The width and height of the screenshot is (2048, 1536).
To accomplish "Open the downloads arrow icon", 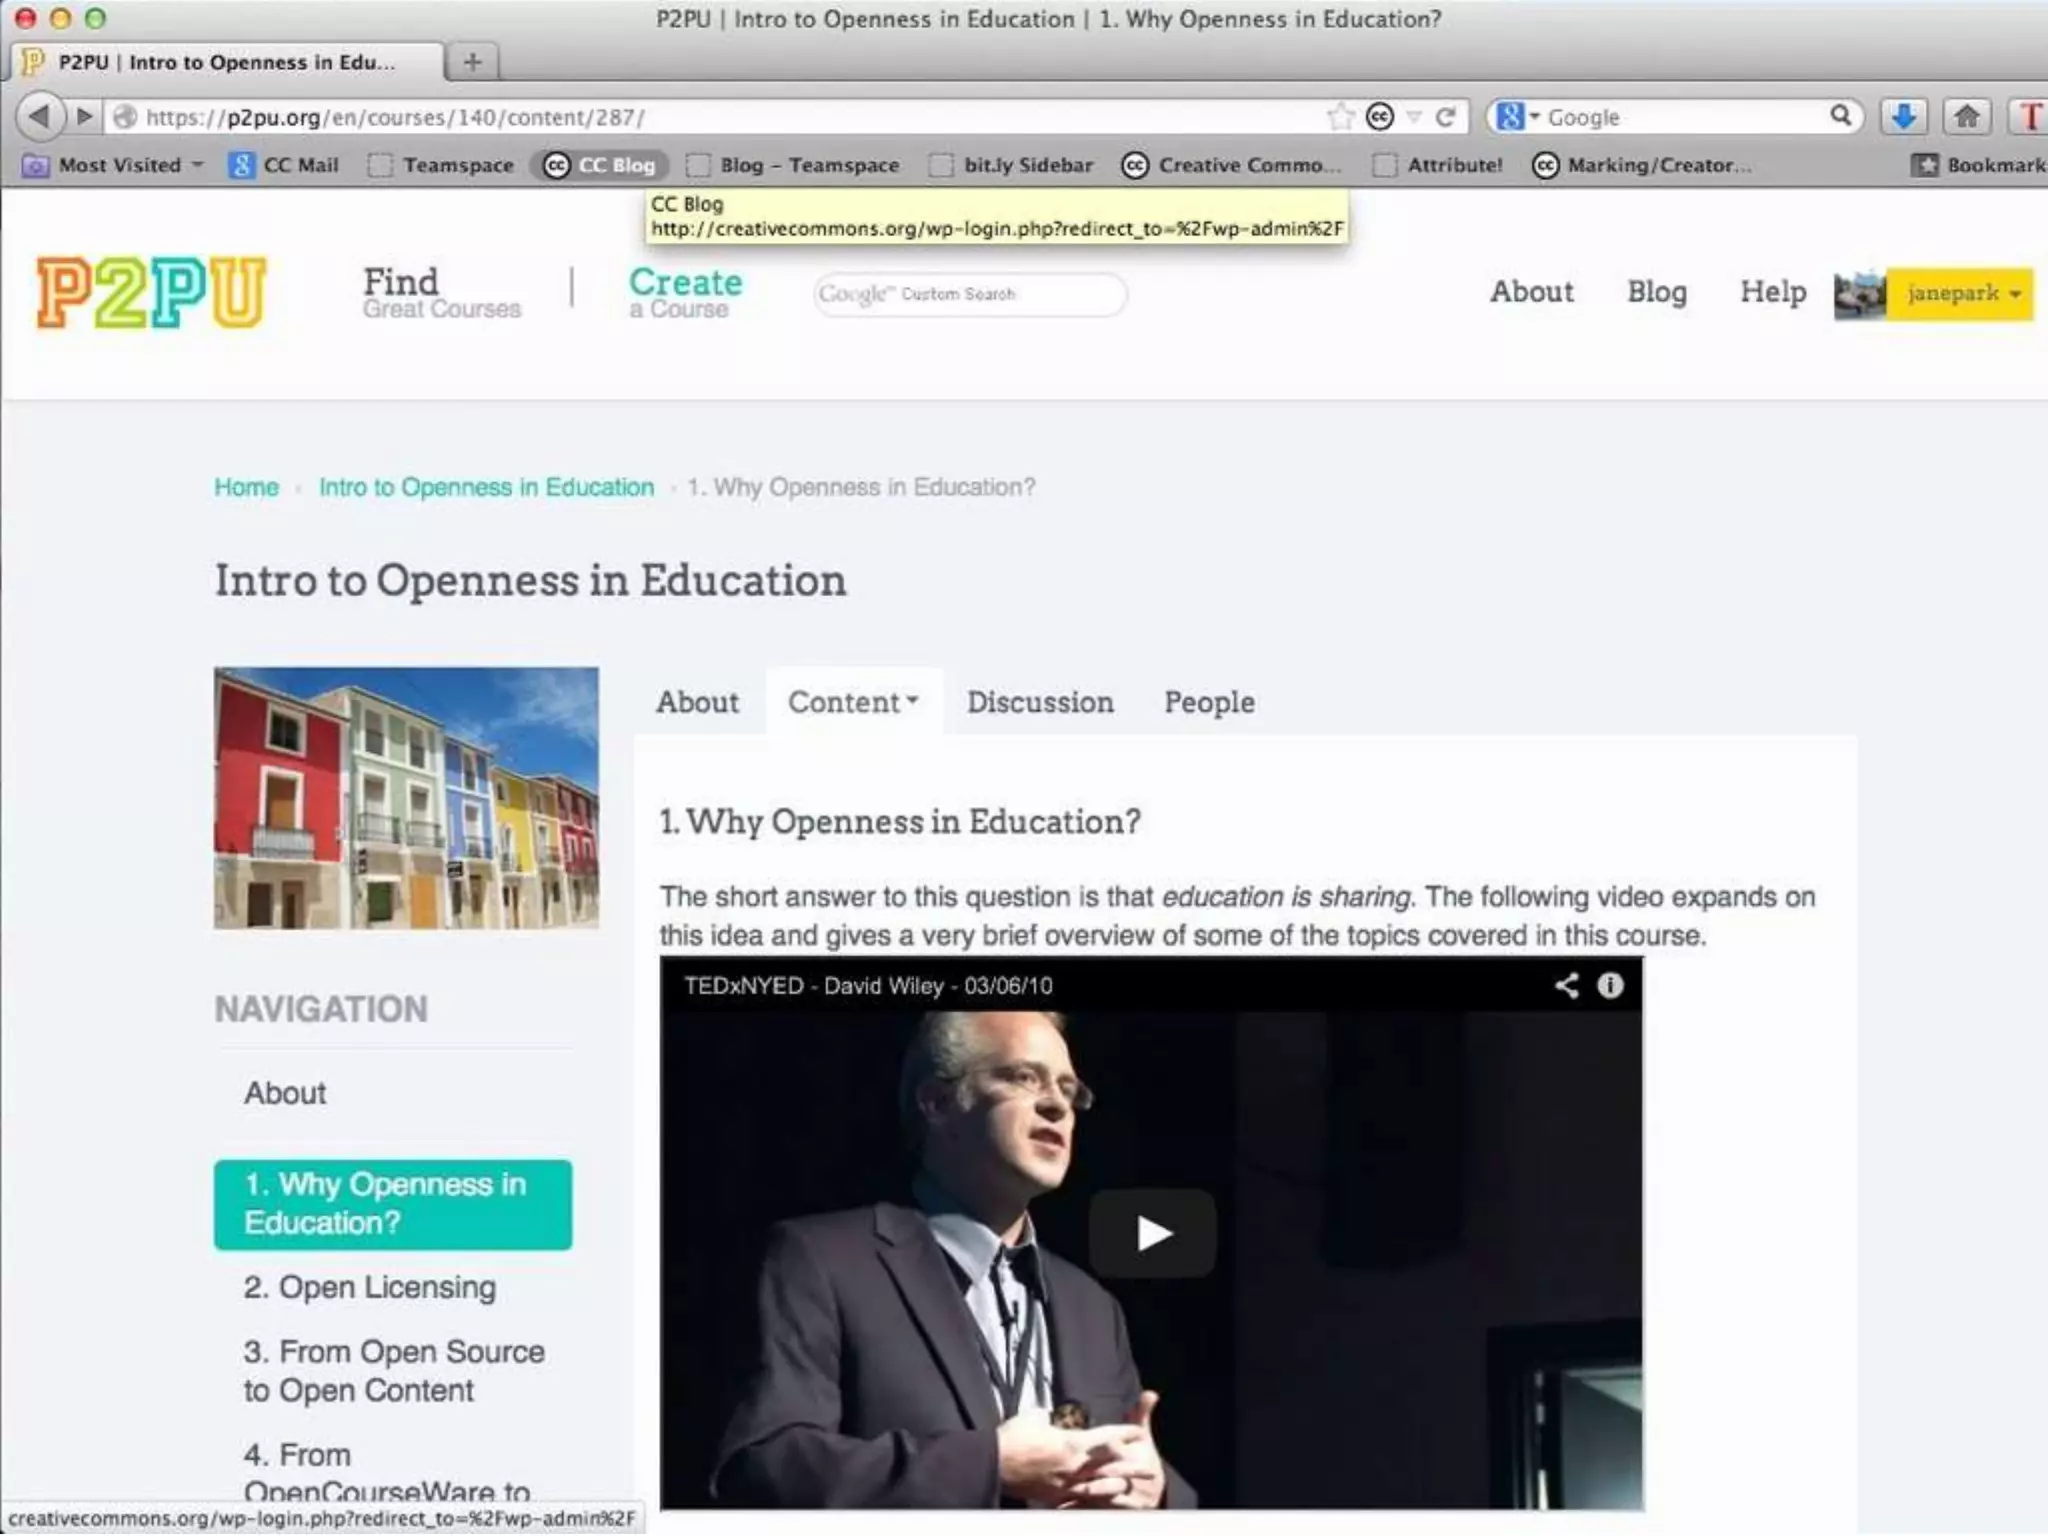I will (x=1904, y=117).
